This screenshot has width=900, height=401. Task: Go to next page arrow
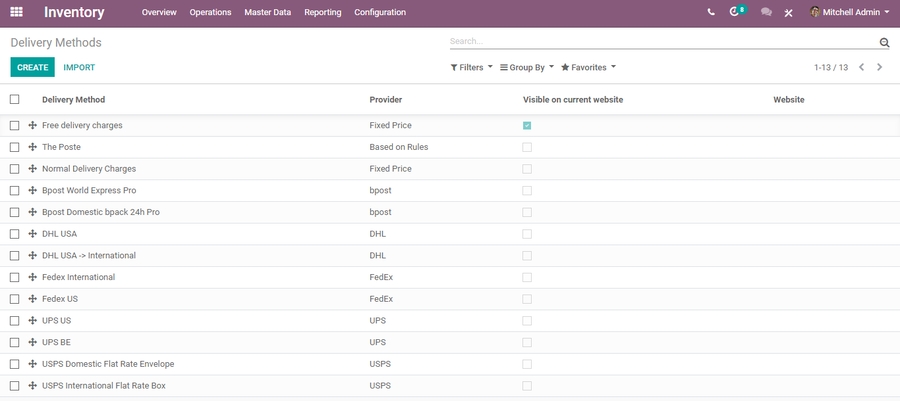880,67
